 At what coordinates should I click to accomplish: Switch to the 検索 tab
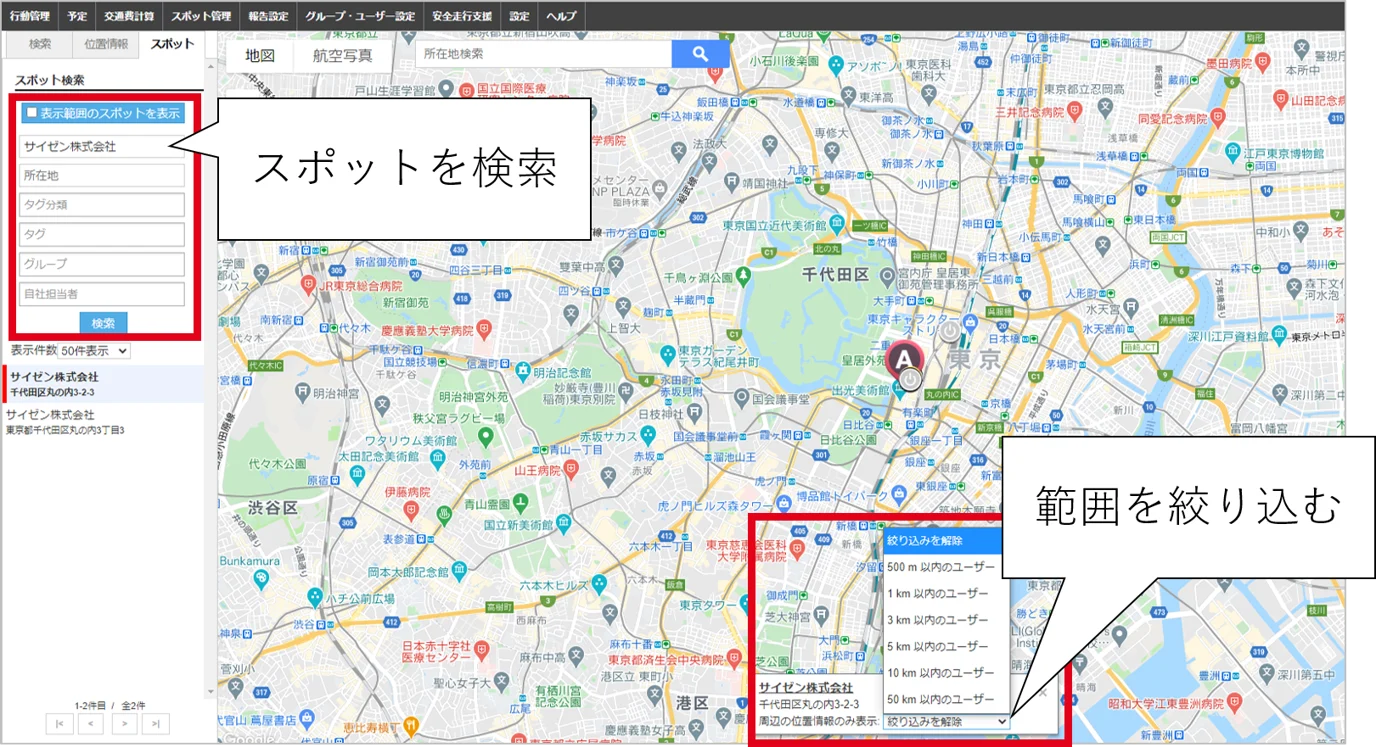click(x=40, y=44)
